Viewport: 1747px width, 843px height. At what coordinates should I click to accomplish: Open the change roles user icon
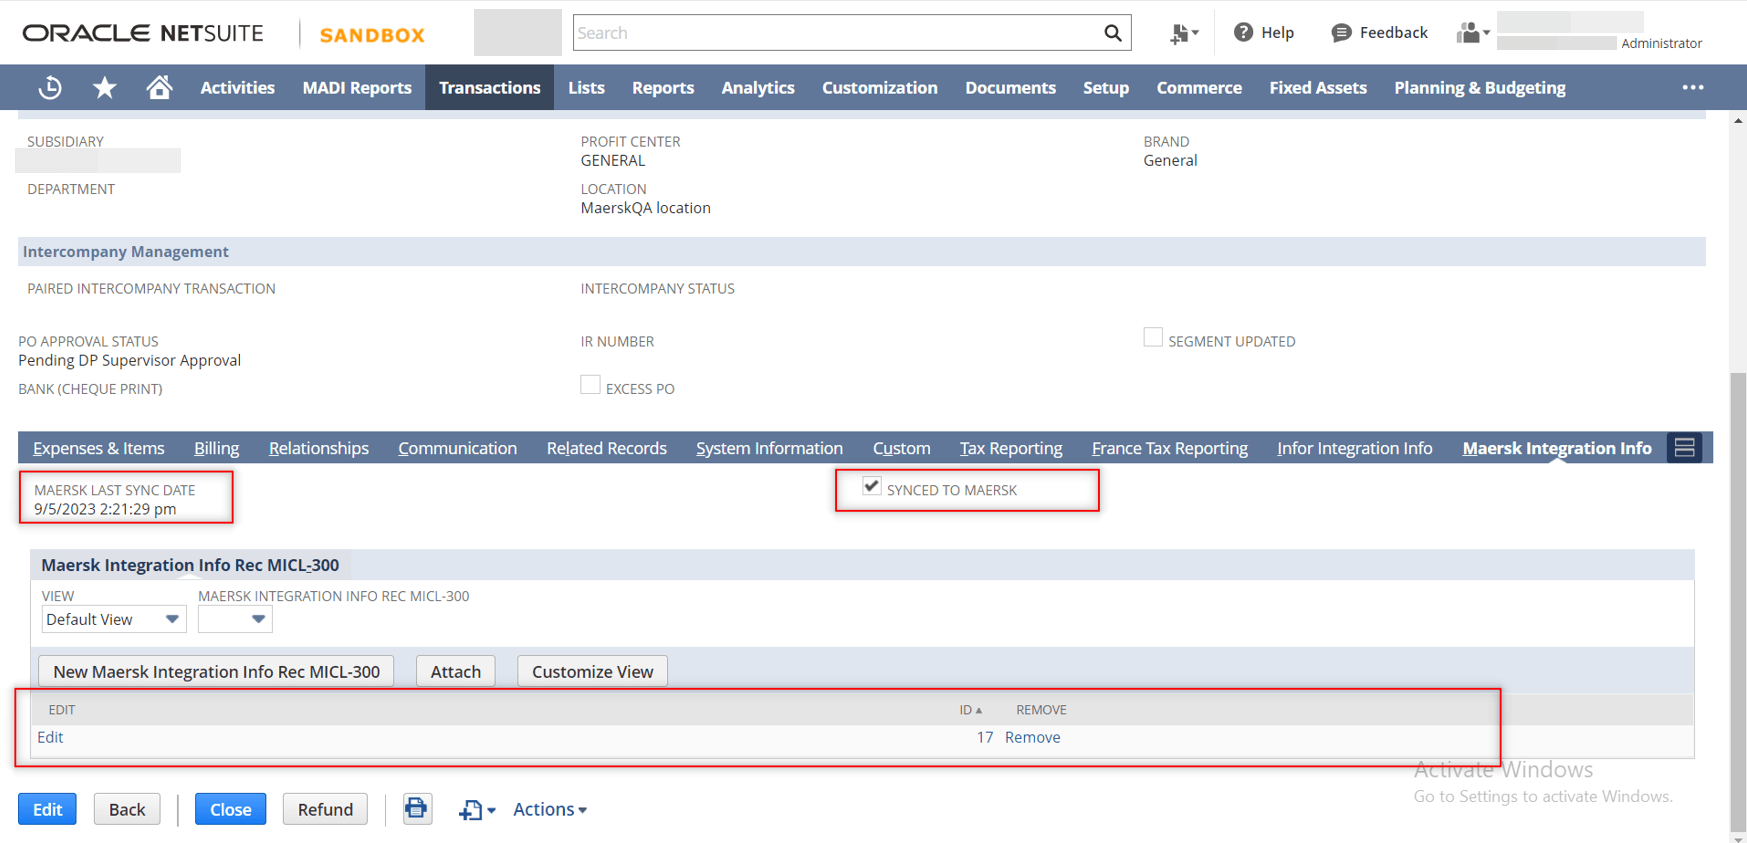click(1472, 33)
